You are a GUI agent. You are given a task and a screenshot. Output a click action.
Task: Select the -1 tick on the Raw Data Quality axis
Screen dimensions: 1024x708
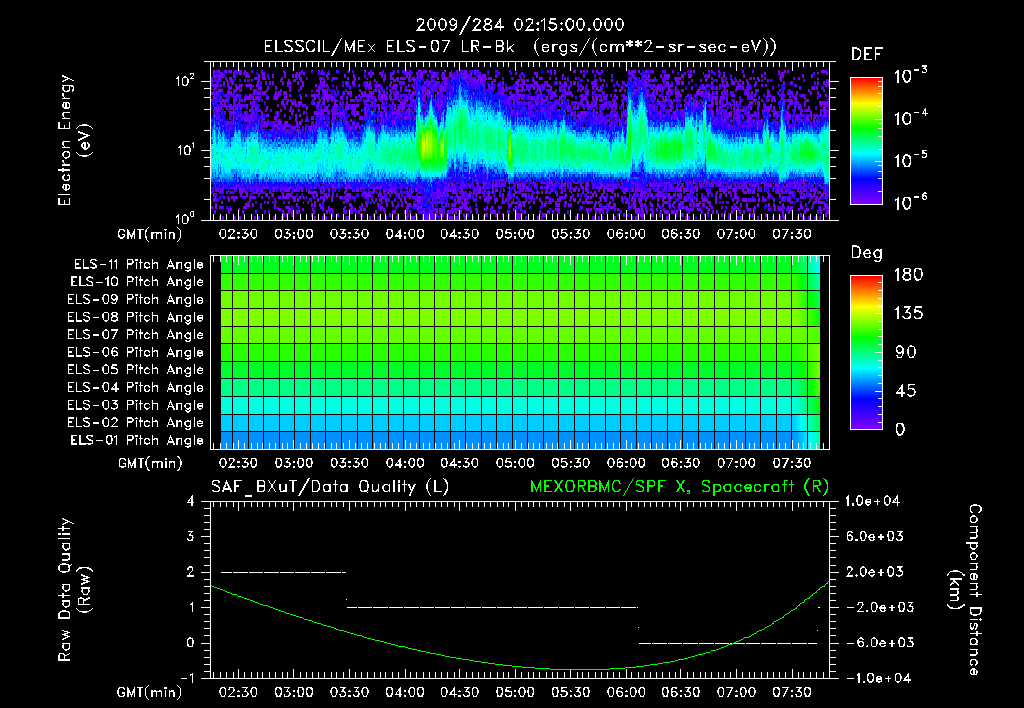[187, 678]
